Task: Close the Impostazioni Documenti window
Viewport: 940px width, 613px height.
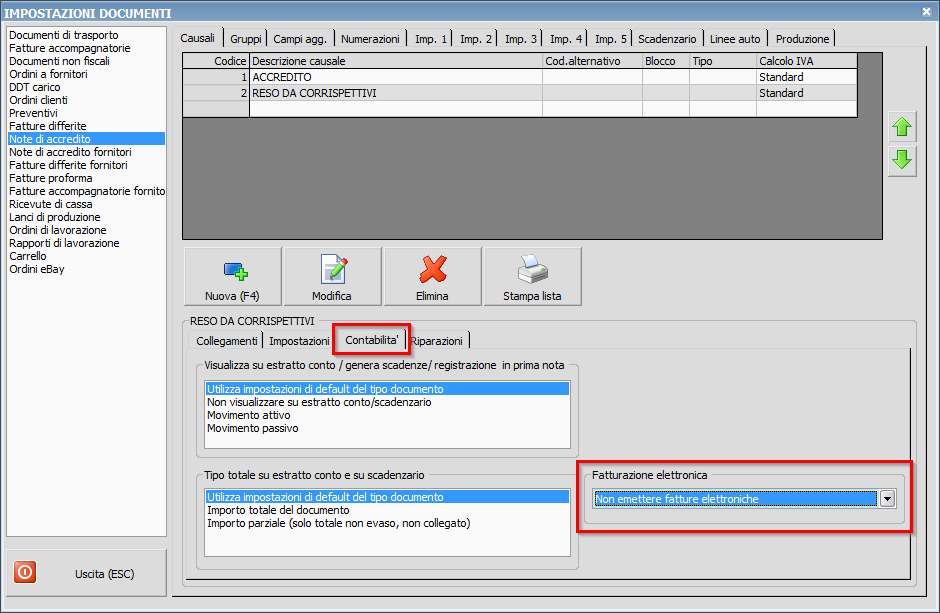Action: [926, 12]
